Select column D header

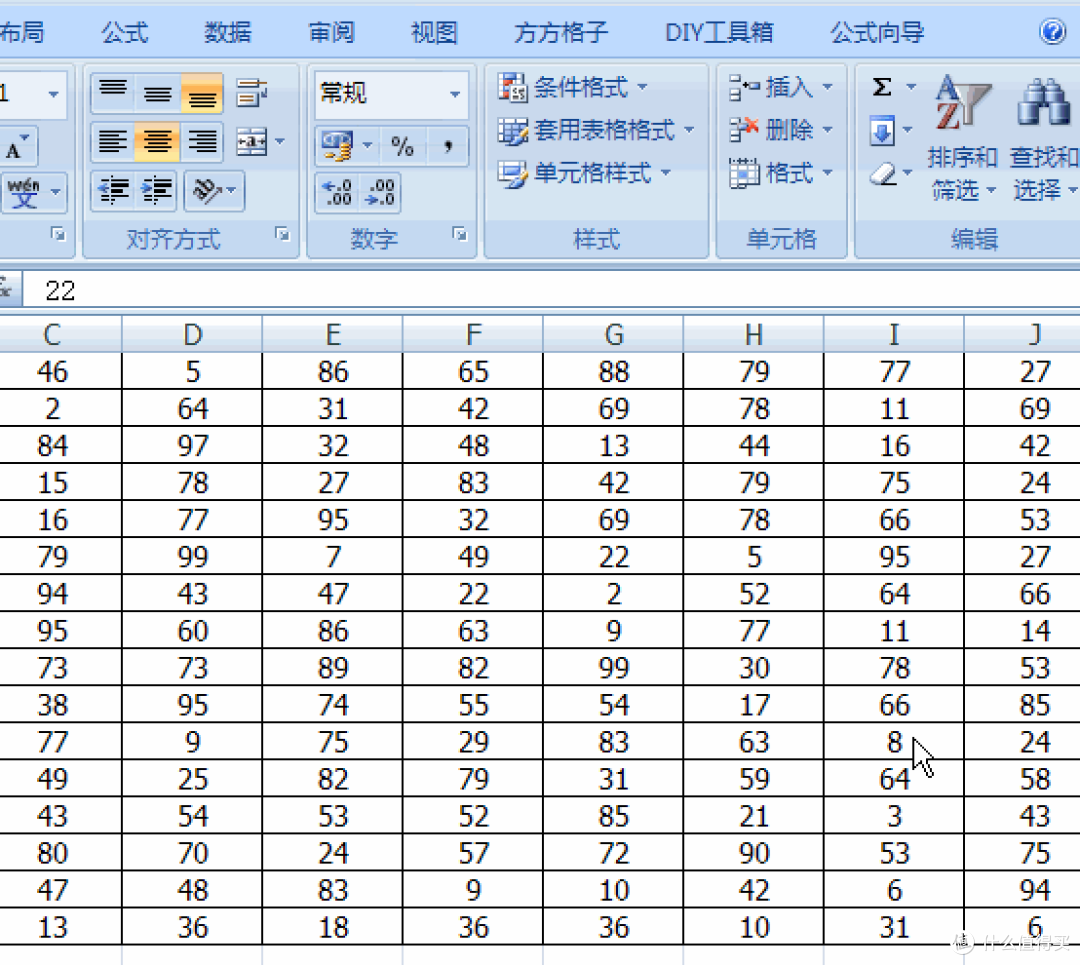tap(192, 335)
